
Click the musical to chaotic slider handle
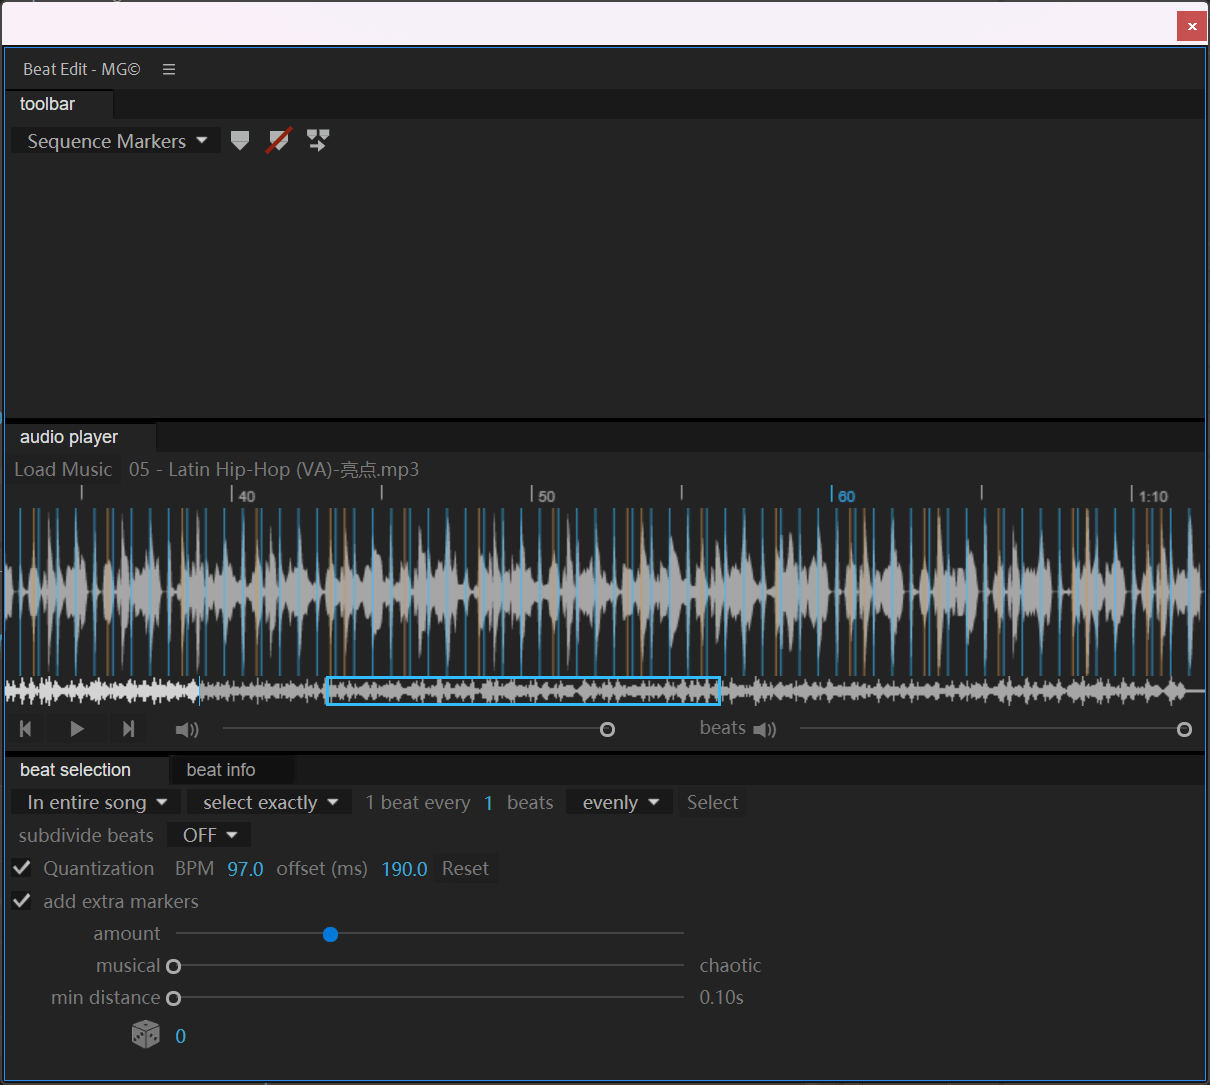tap(174, 966)
